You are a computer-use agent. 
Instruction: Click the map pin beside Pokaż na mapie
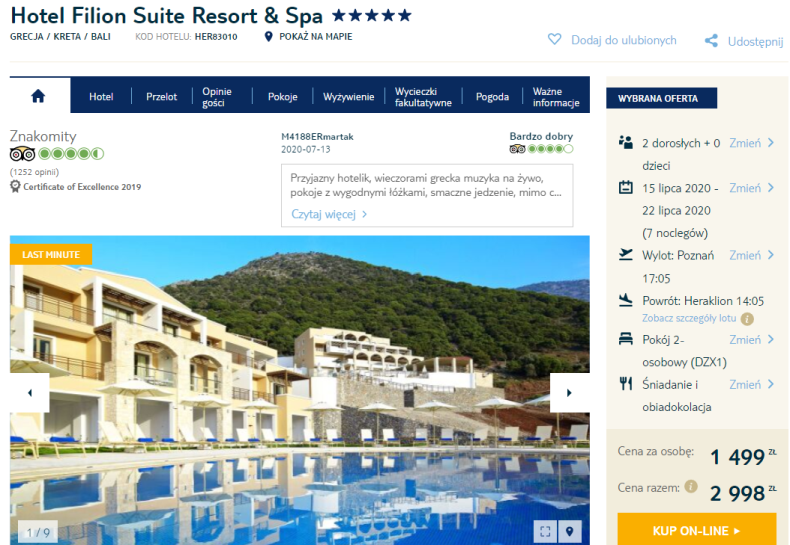(269, 36)
